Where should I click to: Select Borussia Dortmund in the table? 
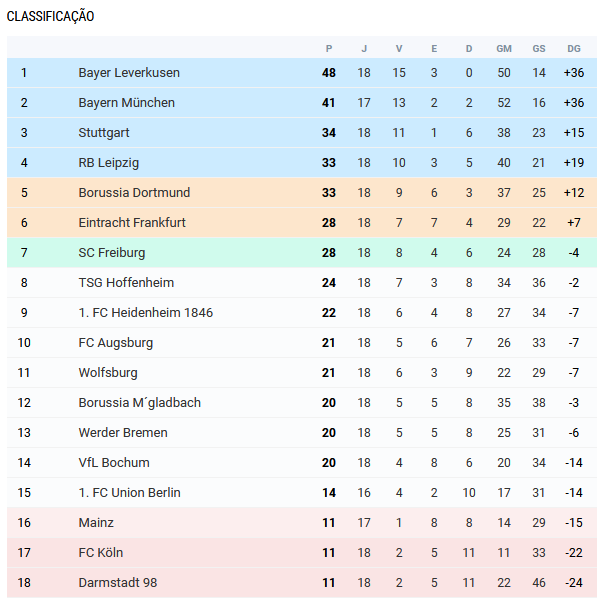134,192
